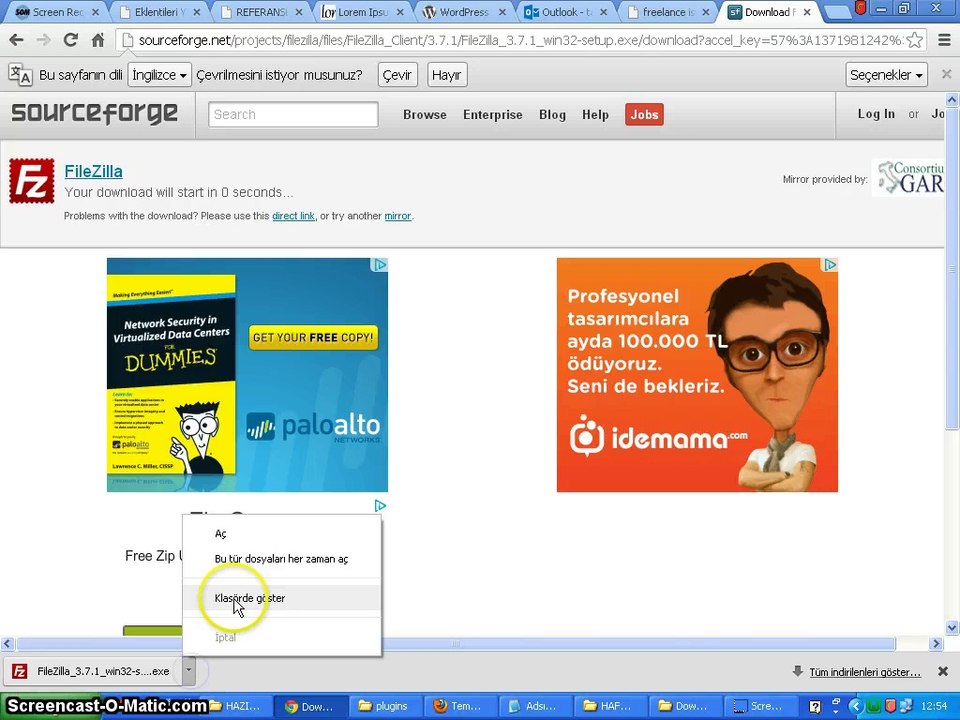Open the 'plugins' folder taskbar button
The image size is (960, 720).
point(384,706)
